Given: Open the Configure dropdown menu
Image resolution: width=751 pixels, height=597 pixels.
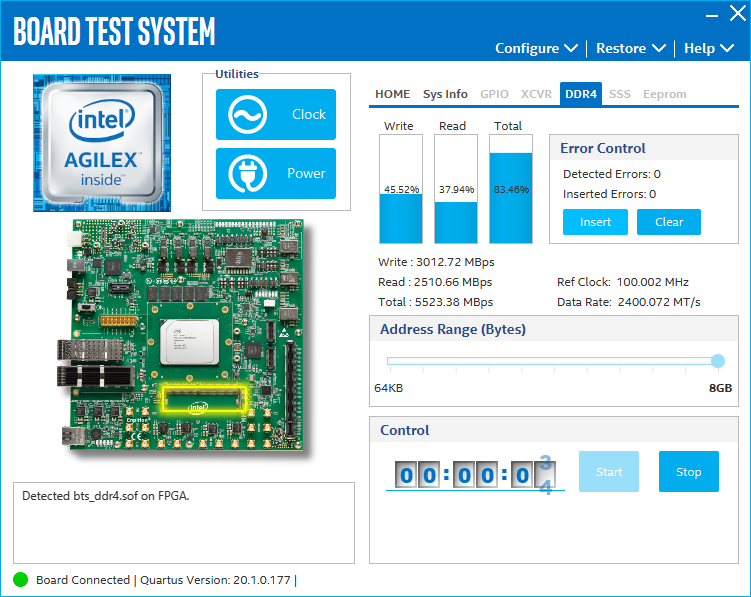Looking at the screenshot, I should 536,48.
